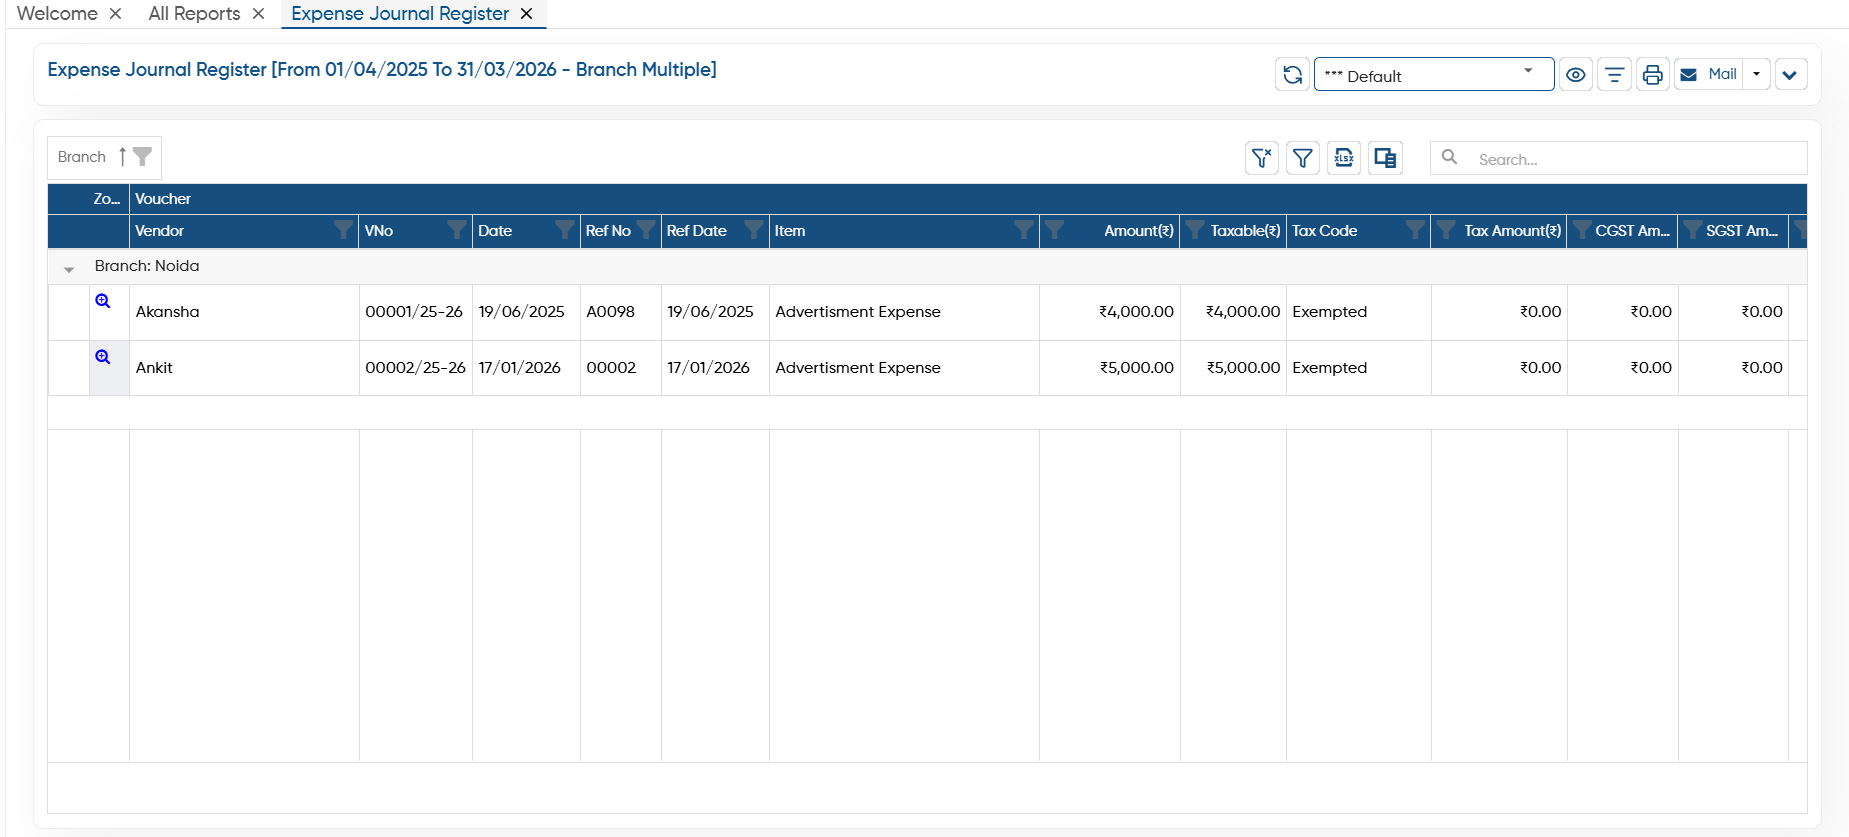
Task: Expand the Mail options arrow
Action: coord(1757,75)
